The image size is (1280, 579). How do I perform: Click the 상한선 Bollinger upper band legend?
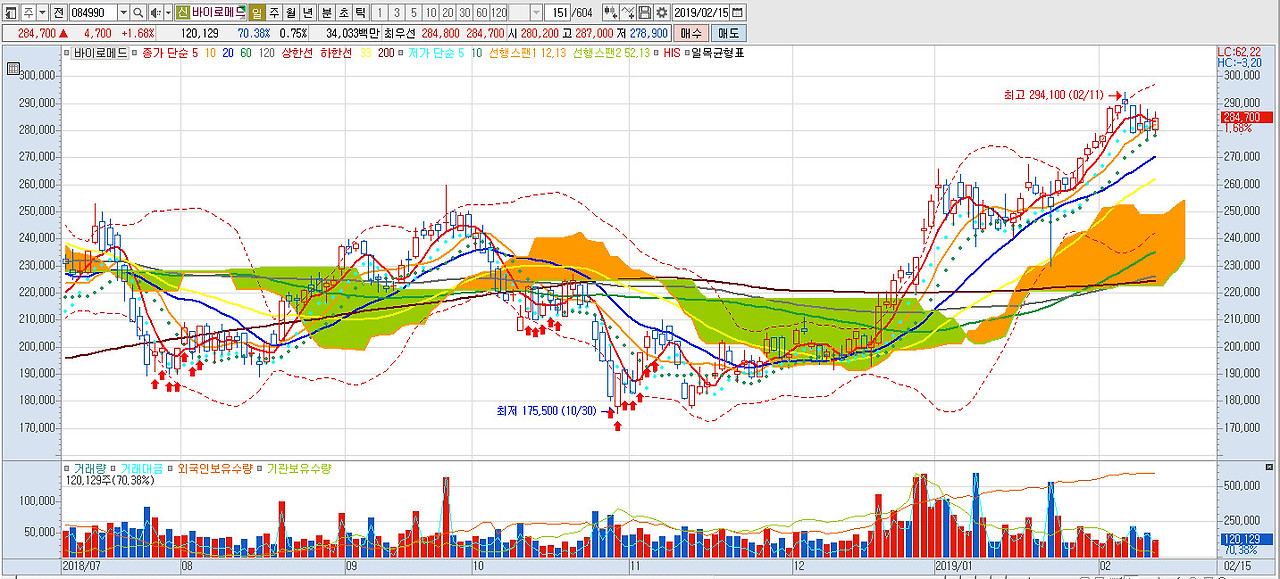pos(298,53)
